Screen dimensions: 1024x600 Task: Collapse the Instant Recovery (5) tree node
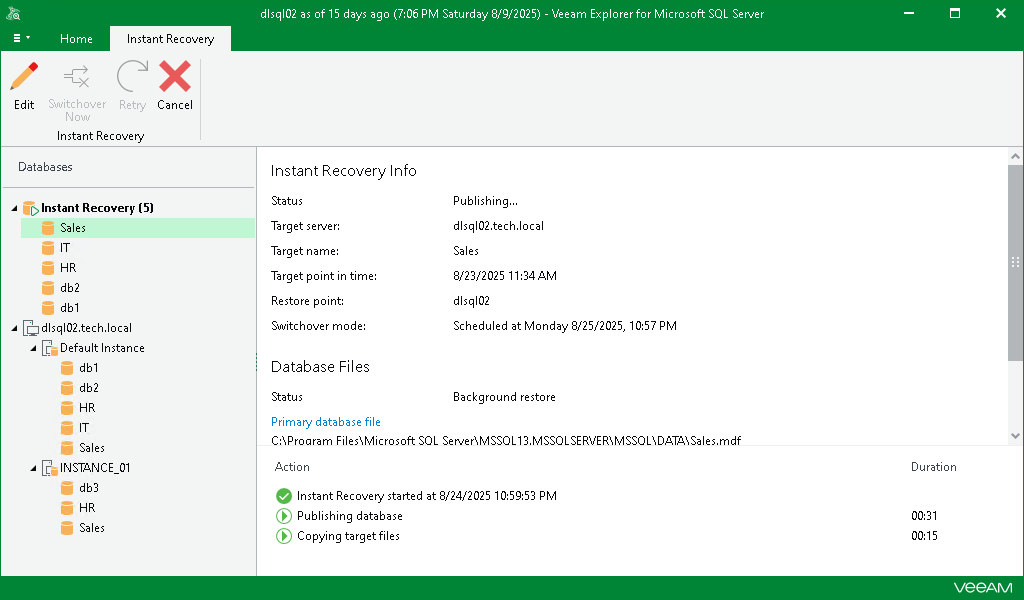tap(15, 208)
